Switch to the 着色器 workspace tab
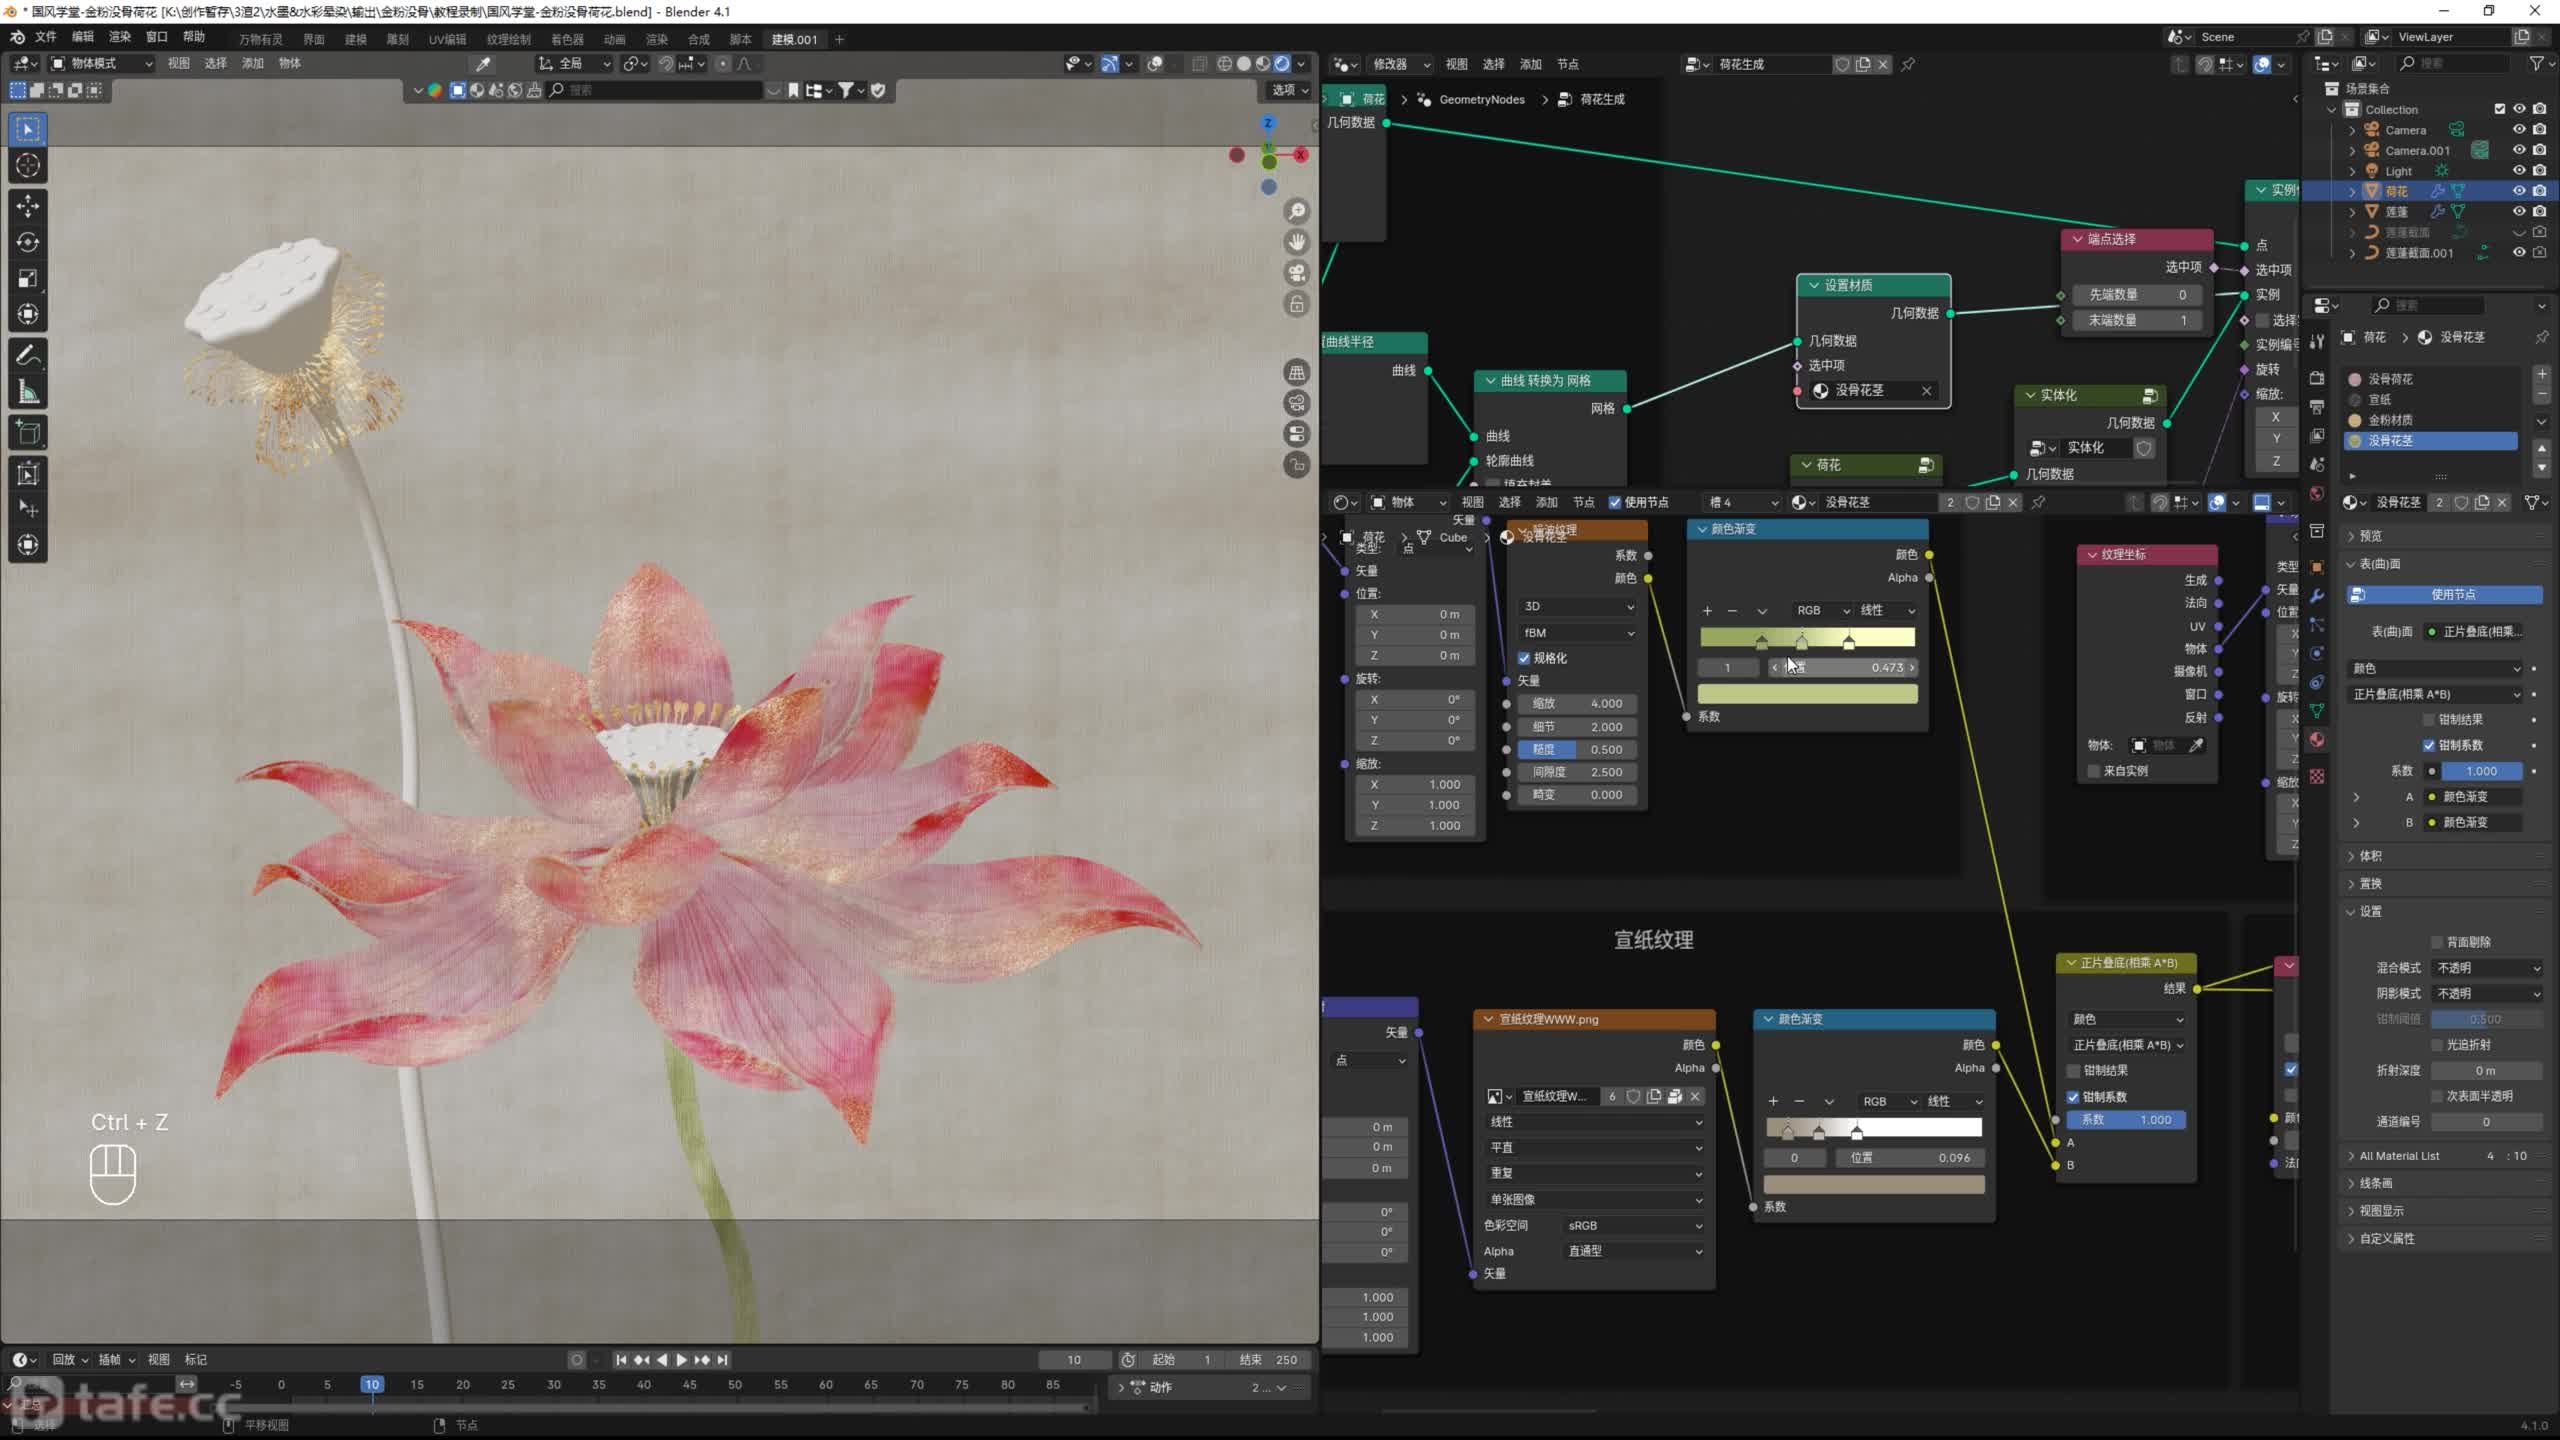The height and width of the screenshot is (1440, 2560). 567,39
